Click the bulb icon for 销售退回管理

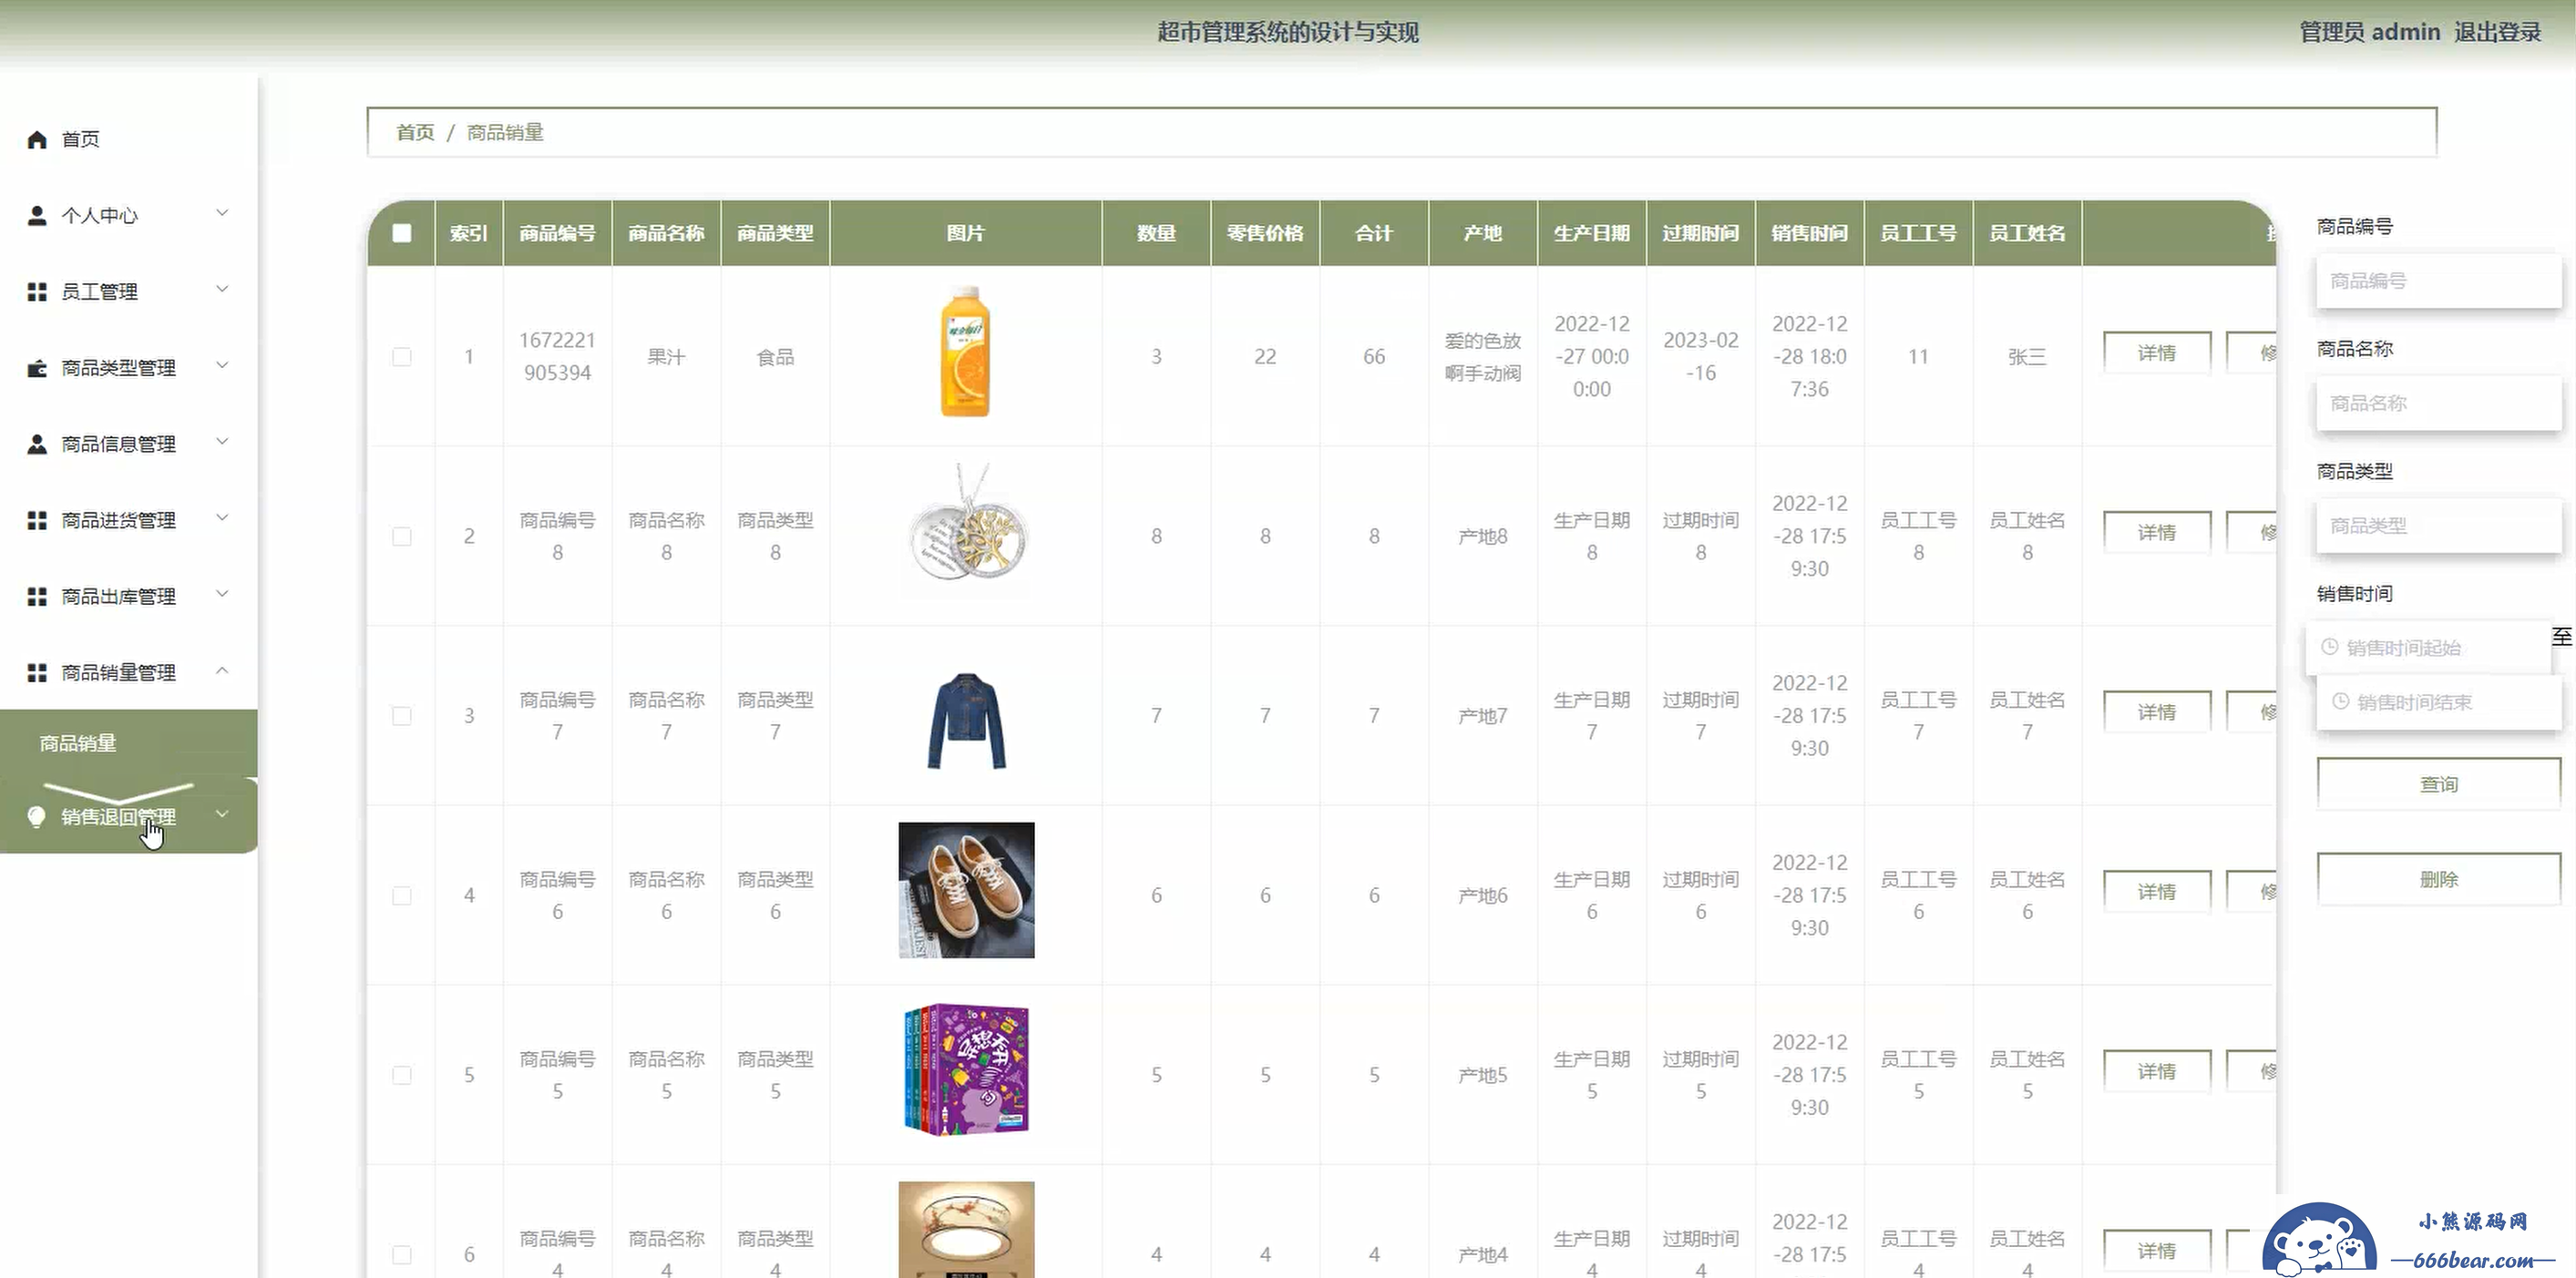pos(37,817)
